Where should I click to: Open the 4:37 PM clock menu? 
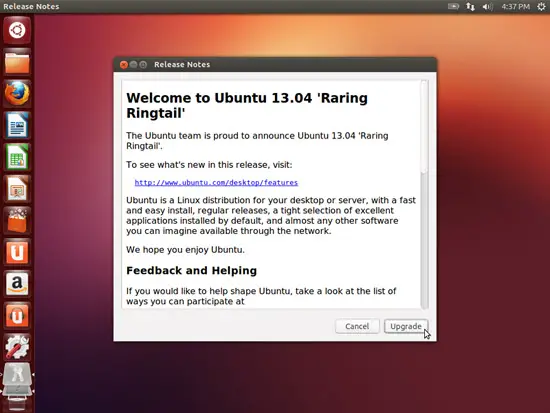(x=515, y=6)
